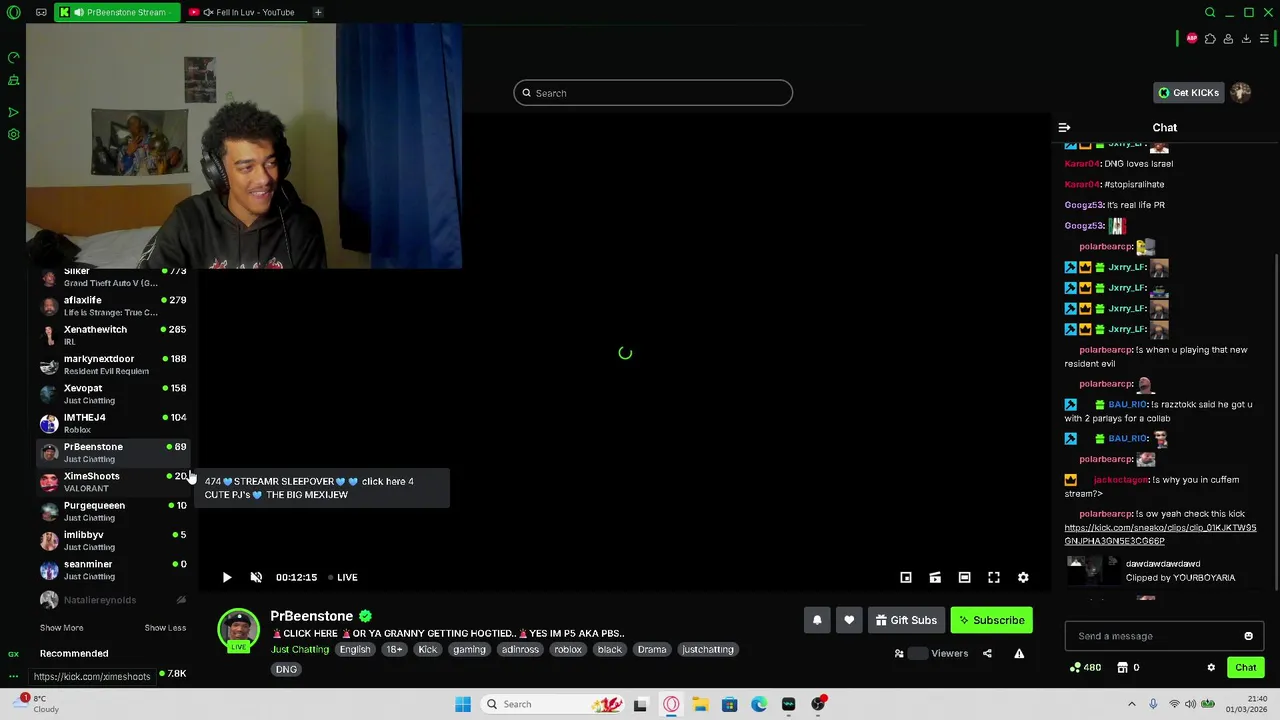Toggle the viewers count visibility
Viewport: 1280px width, 720px height.
[x=918, y=654]
